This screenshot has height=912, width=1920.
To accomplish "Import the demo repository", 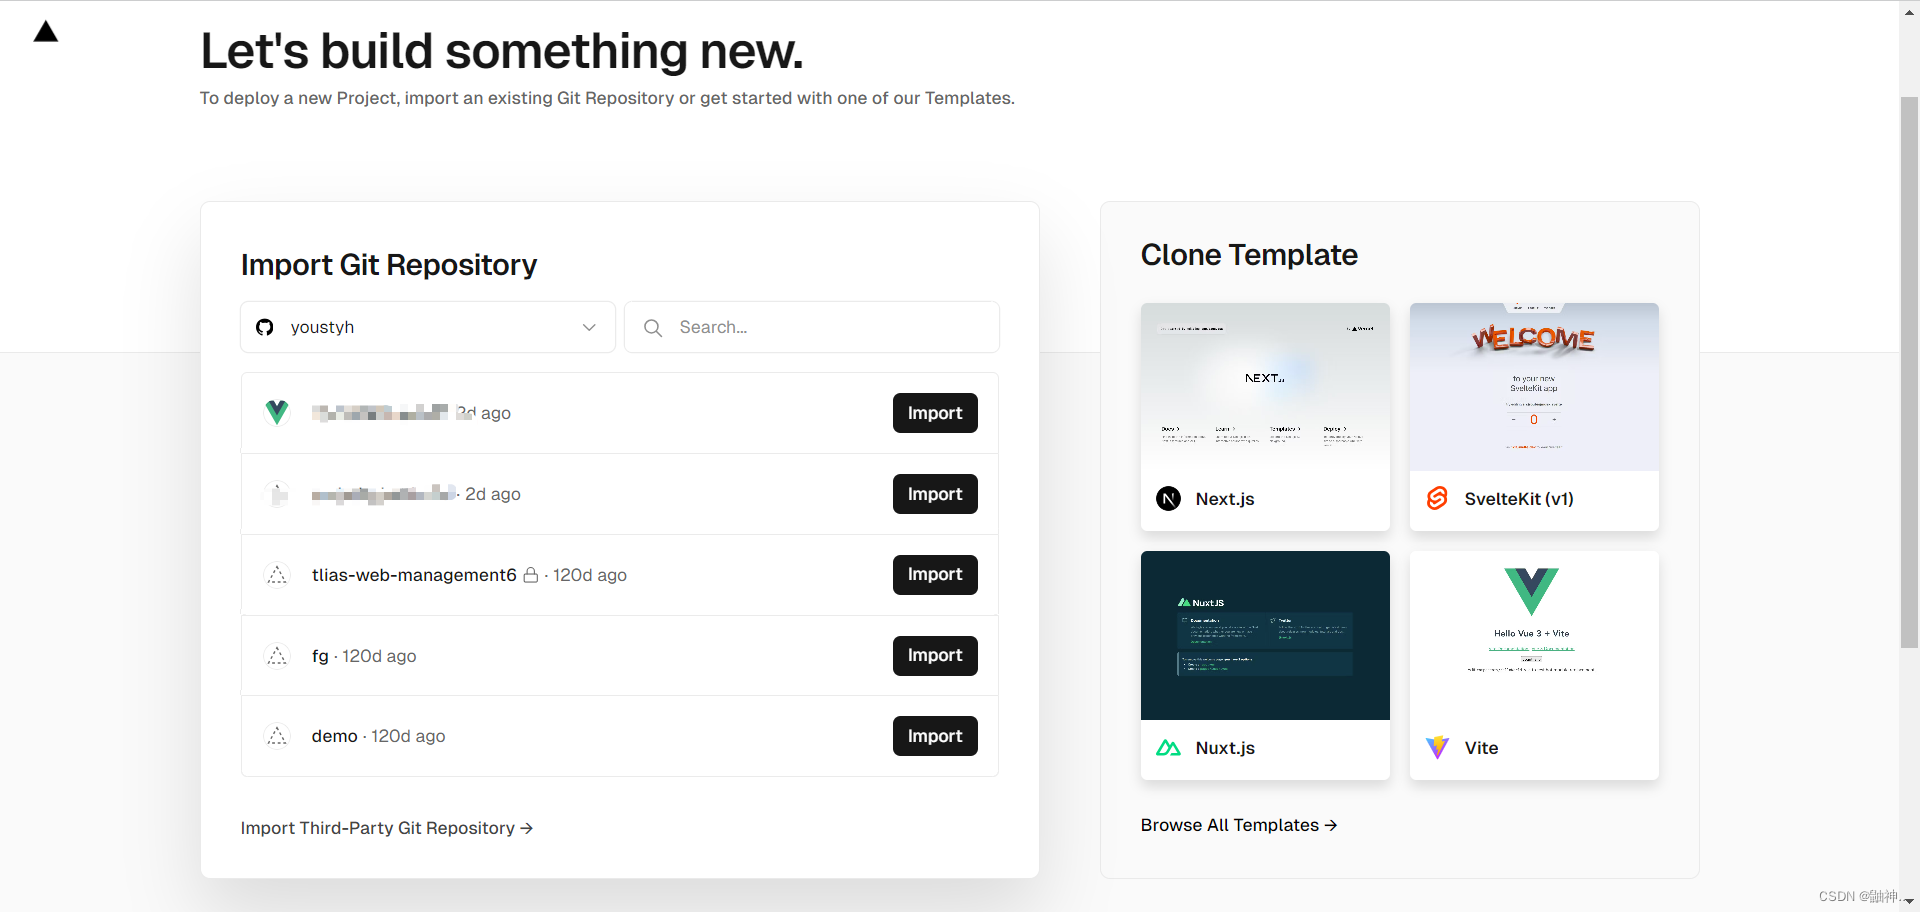I will click(935, 736).
